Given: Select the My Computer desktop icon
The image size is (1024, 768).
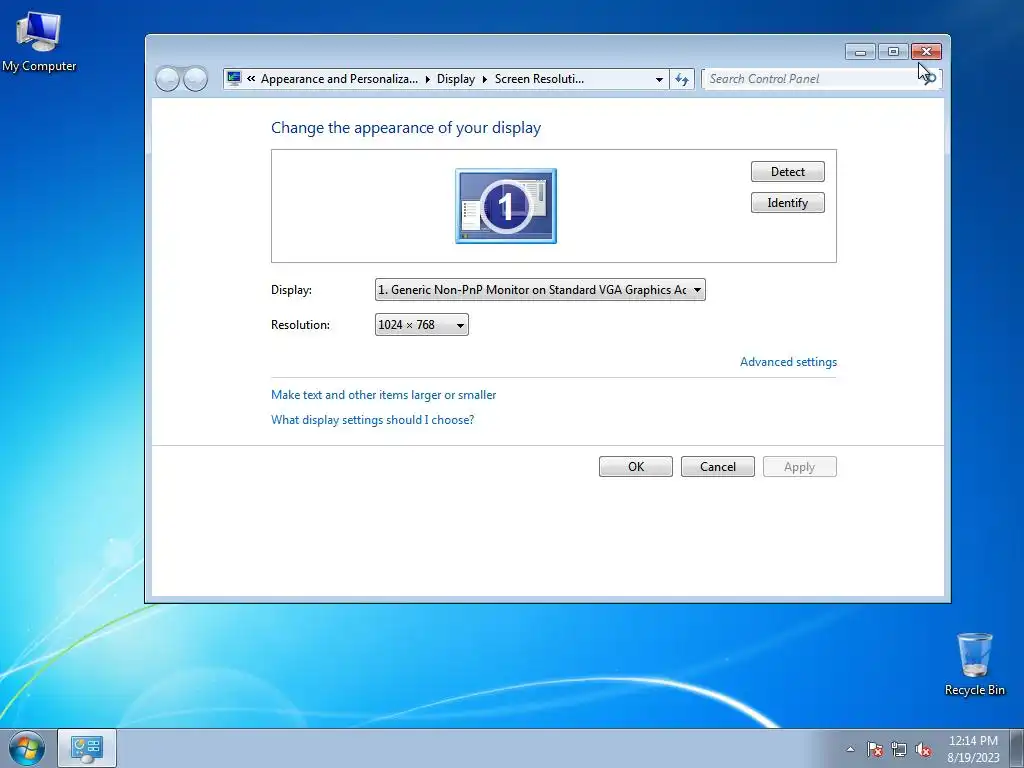Looking at the screenshot, I should pyautogui.click(x=39, y=42).
